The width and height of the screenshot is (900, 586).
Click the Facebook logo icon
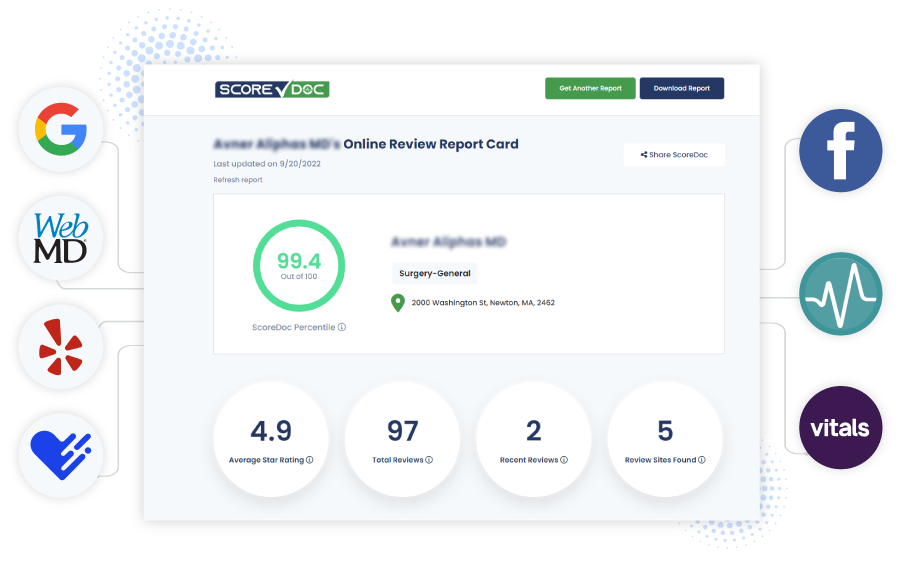pos(840,150)
